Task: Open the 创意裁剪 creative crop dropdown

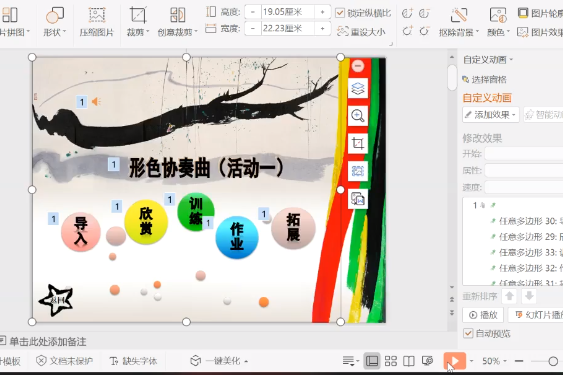Action: click(x=177, y=22)
